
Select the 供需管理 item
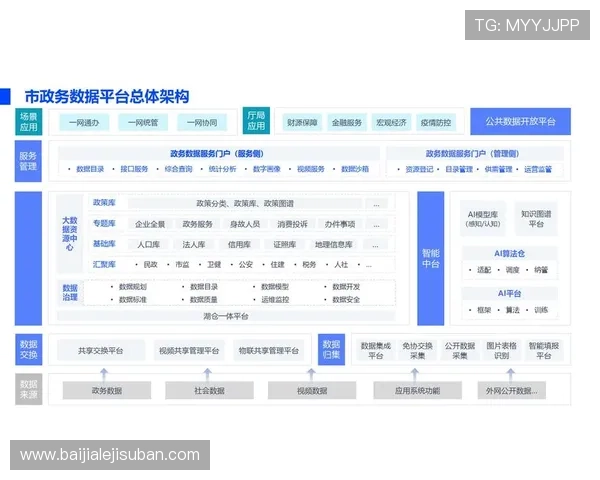[x=498, y=169]
